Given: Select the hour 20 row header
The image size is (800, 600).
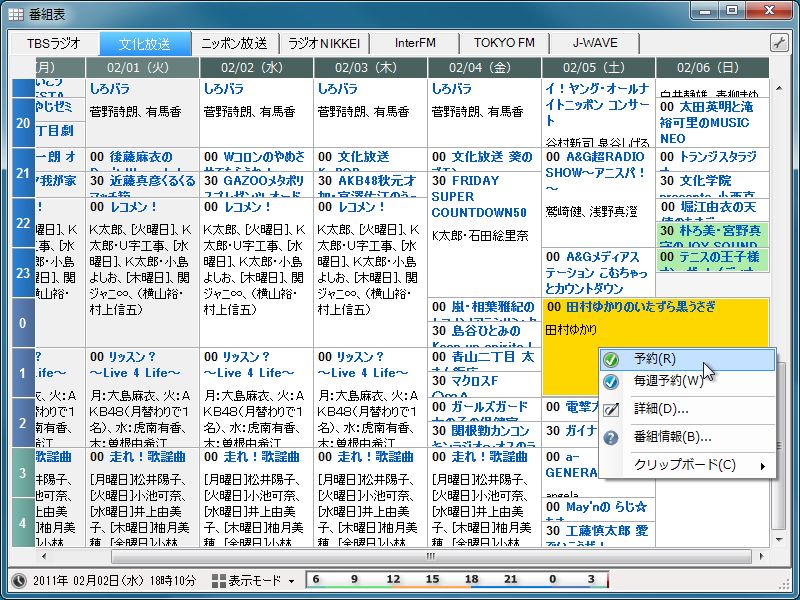Looking at the screenshot, I should pos(23,123).
